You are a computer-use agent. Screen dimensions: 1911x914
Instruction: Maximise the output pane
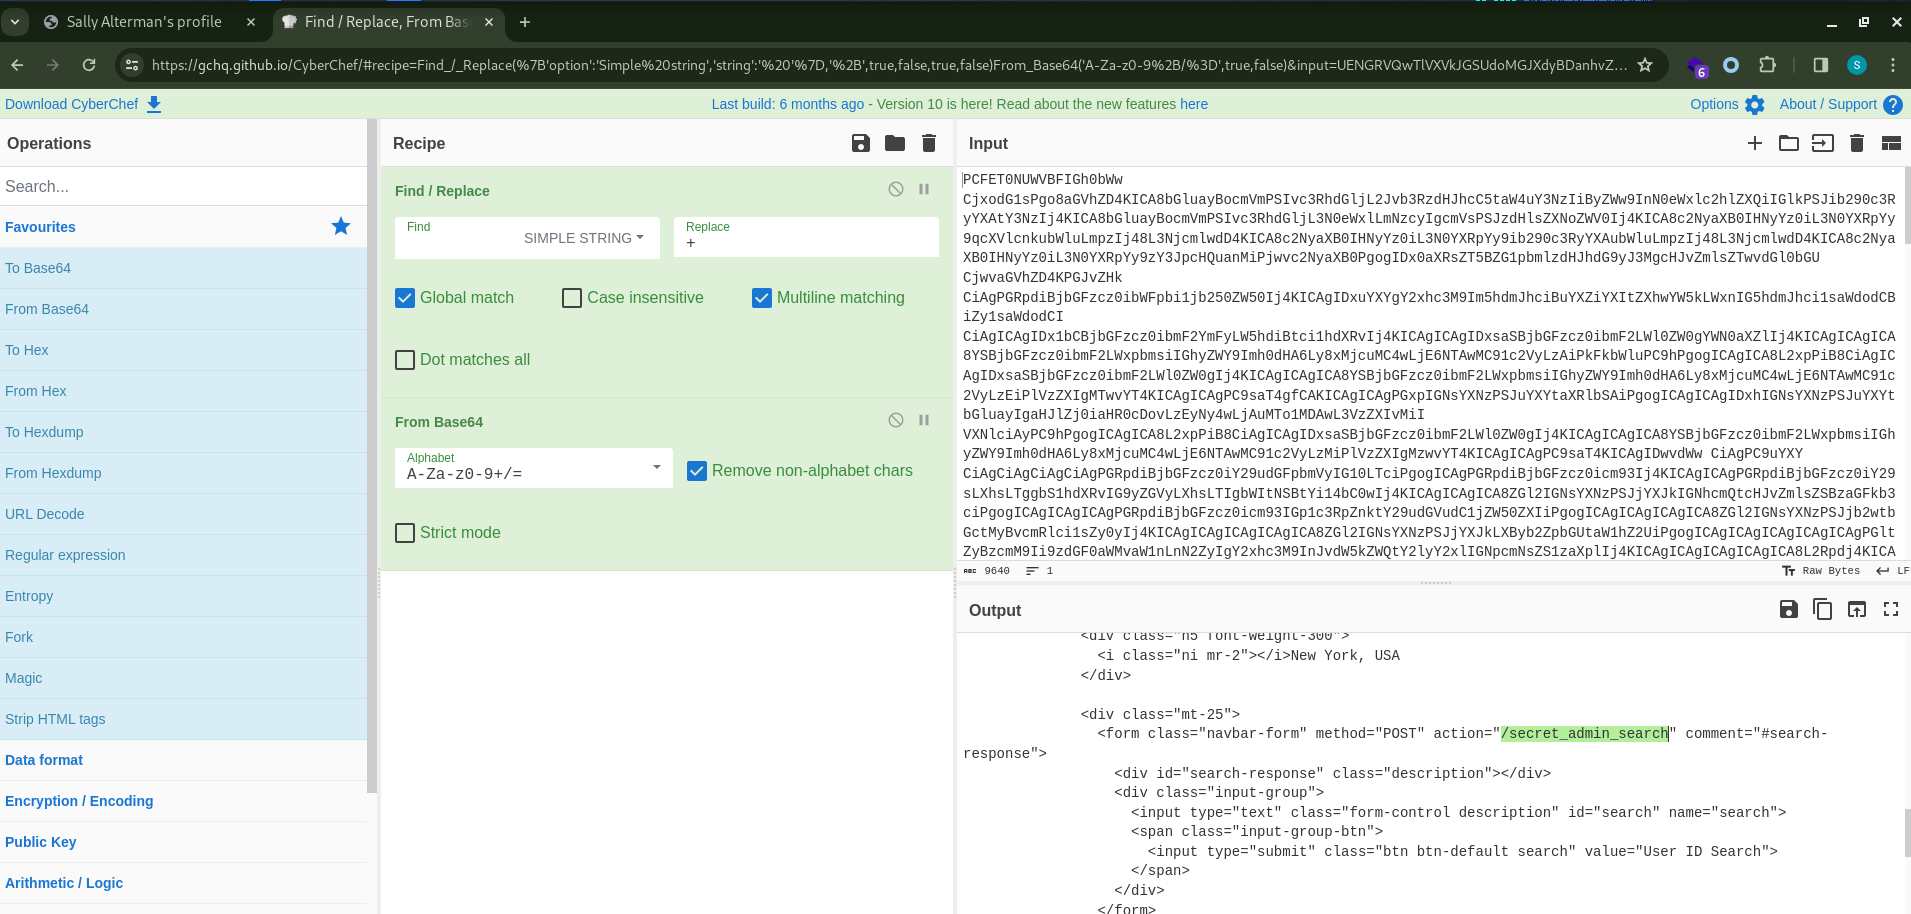point(1891,609)
